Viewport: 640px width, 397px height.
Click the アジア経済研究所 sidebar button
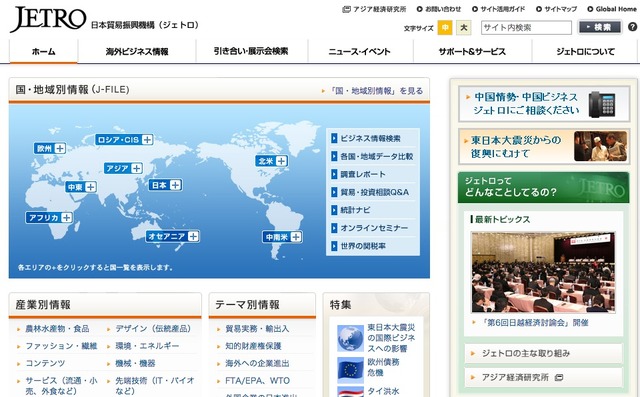click(543, 377)
